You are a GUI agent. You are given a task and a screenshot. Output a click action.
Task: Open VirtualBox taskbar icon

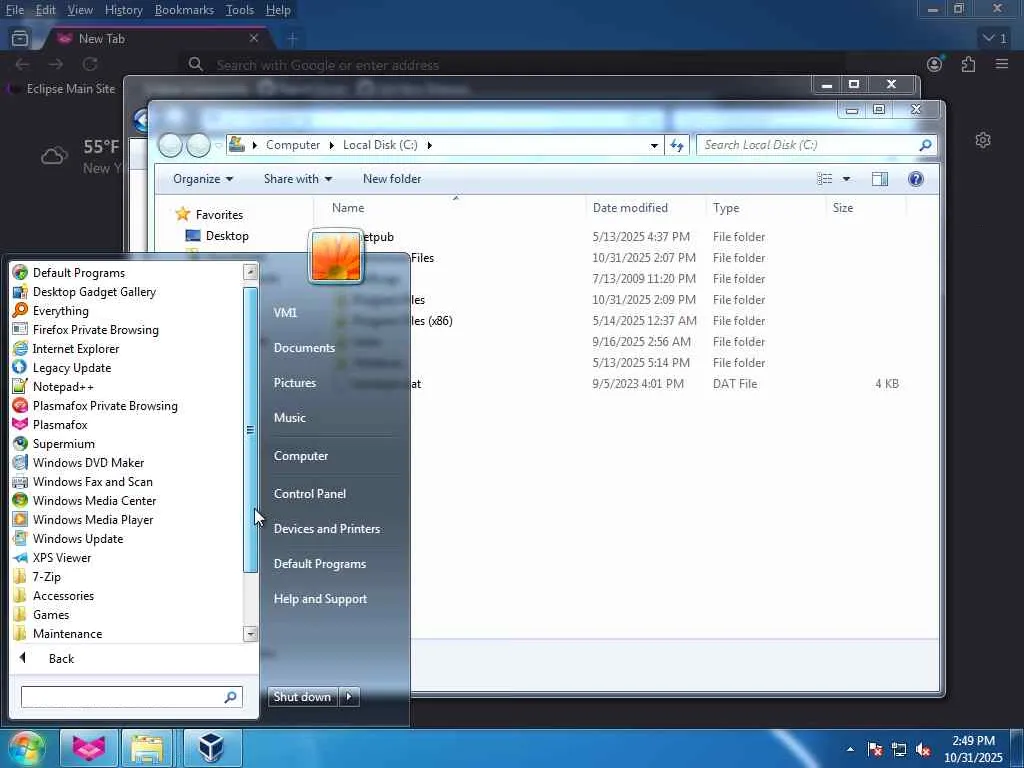point(212,748)
